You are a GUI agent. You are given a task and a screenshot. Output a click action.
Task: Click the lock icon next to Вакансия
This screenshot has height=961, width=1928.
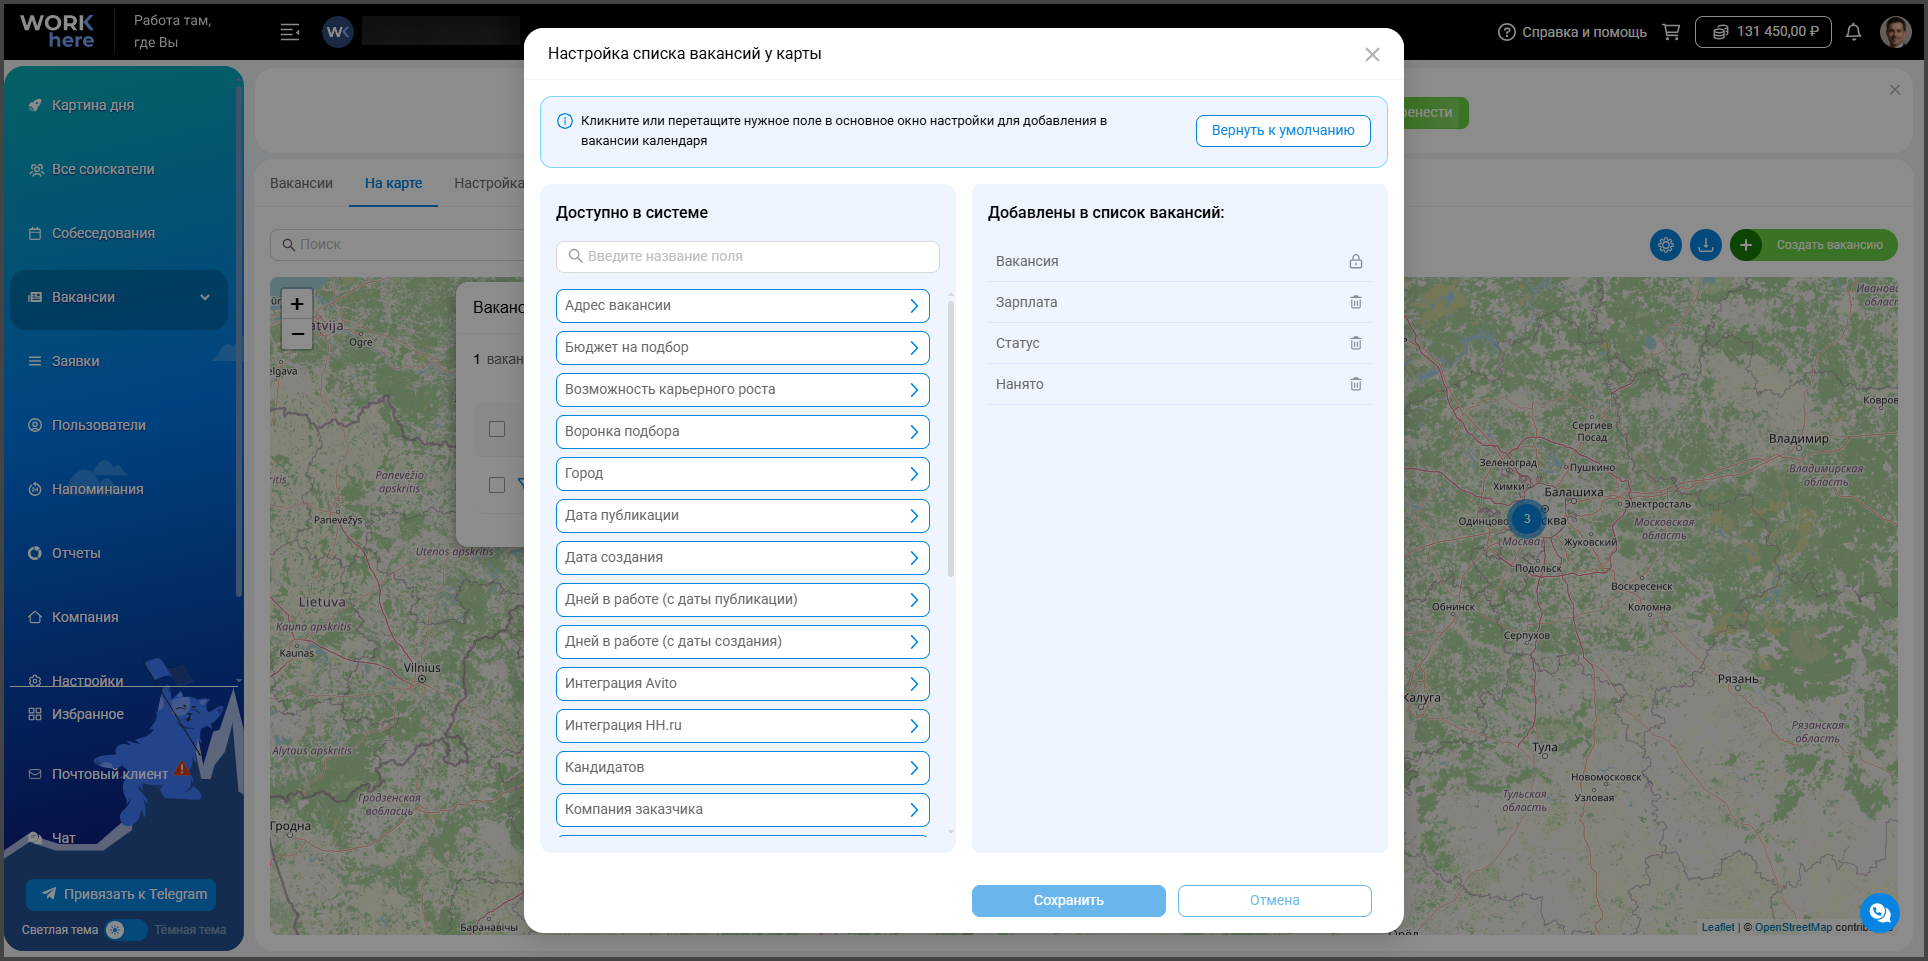coord(1356,261)
